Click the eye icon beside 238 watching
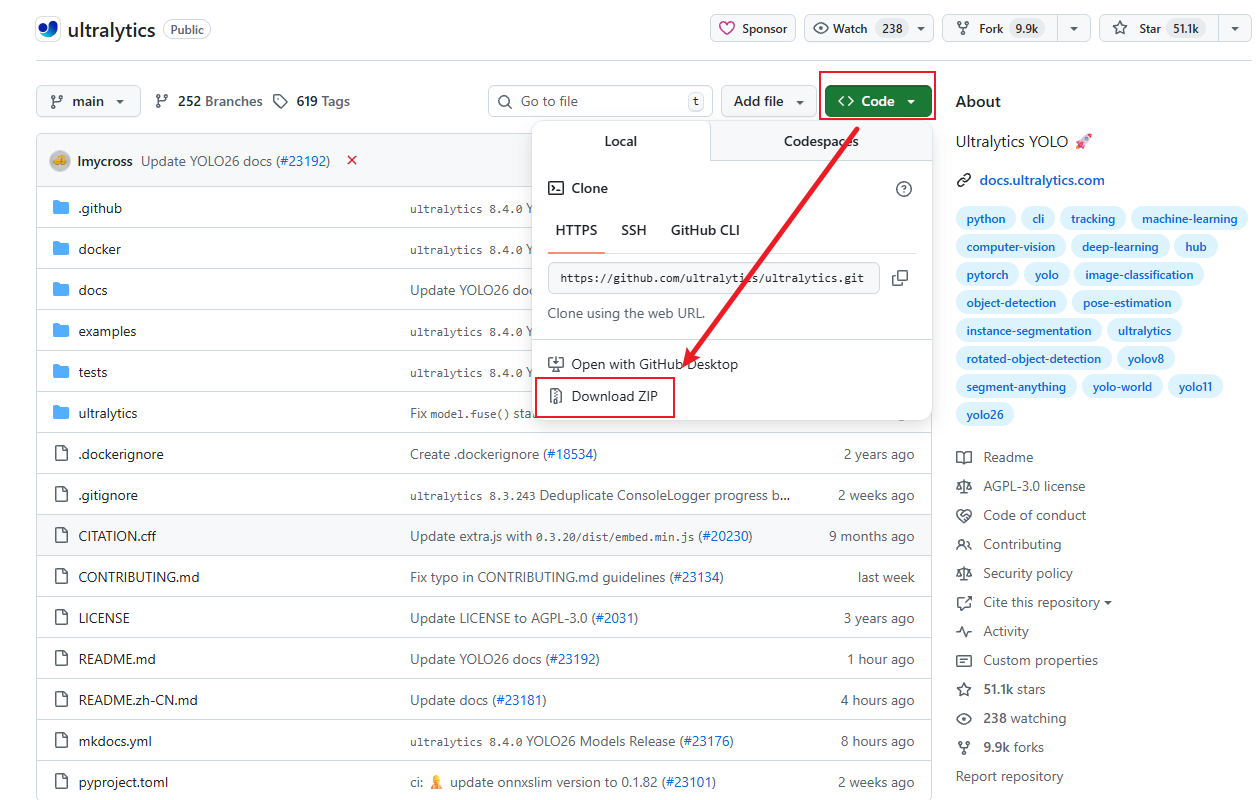Screen dimensions: 1259x800 pos(964,718)
